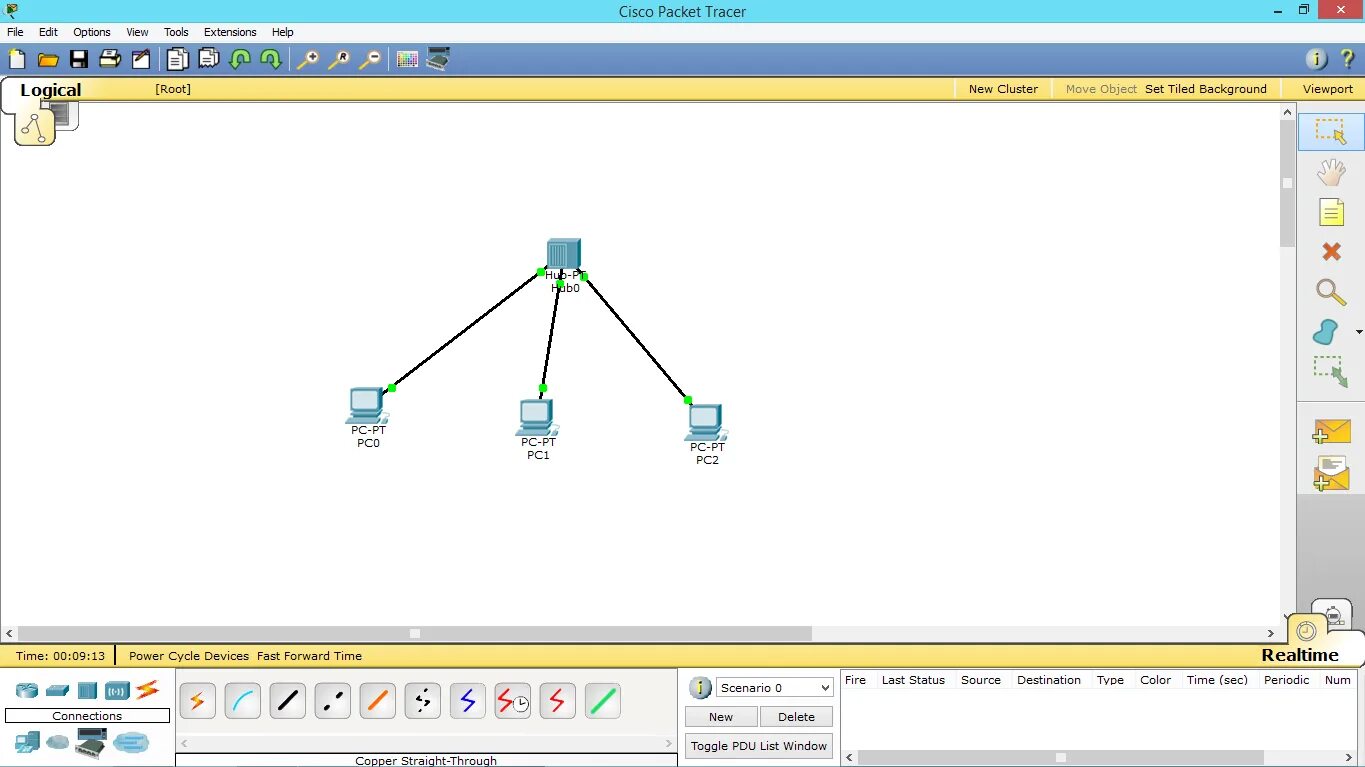
Task: Select the Draw Polygon shape tool
Action: coord(1326,332)
